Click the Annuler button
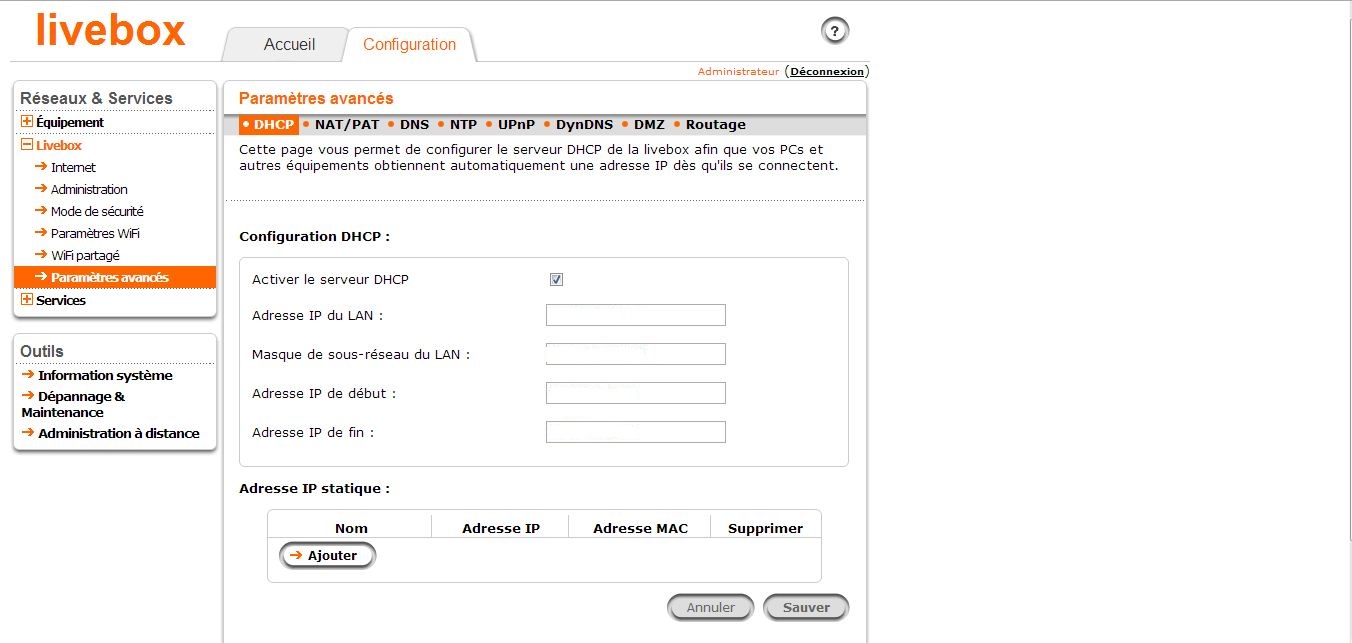This screenshot has height=643, width=1352. click(710, 607)
